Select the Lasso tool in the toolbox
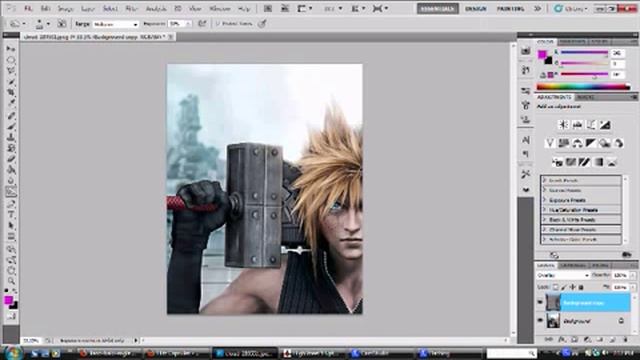 click(x=11, y=71)
